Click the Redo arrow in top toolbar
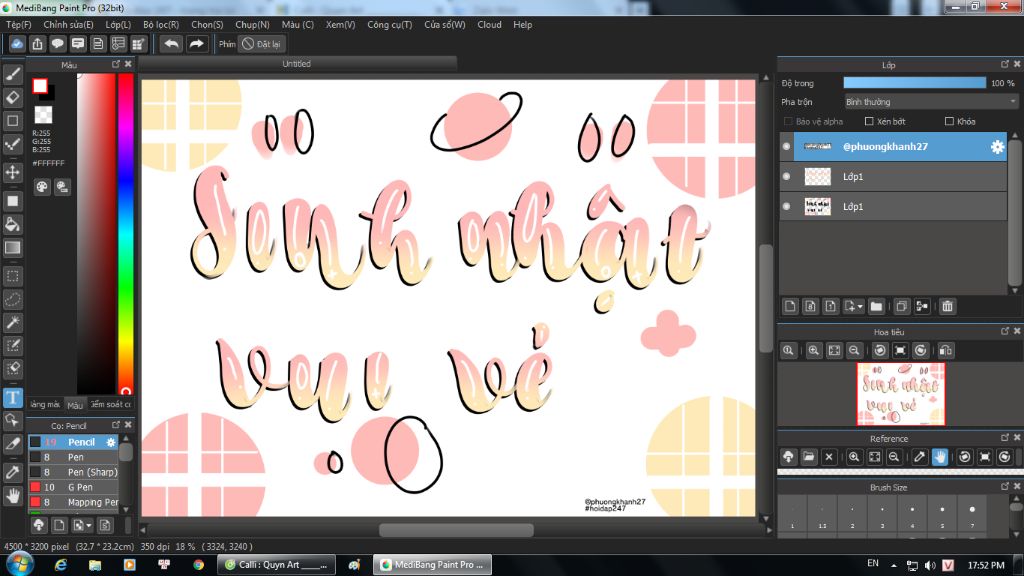1024x576 pixels. [196, 44]
